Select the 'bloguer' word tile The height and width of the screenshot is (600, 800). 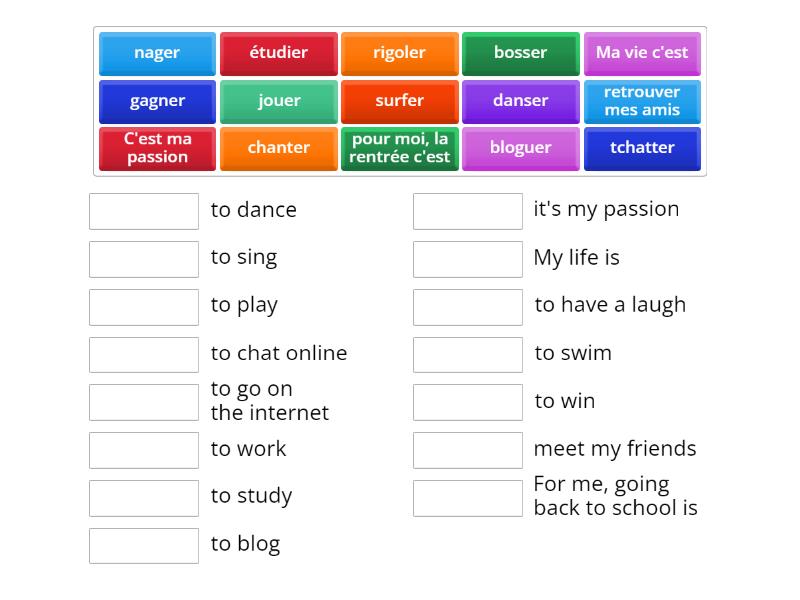[x=520, y=148]
